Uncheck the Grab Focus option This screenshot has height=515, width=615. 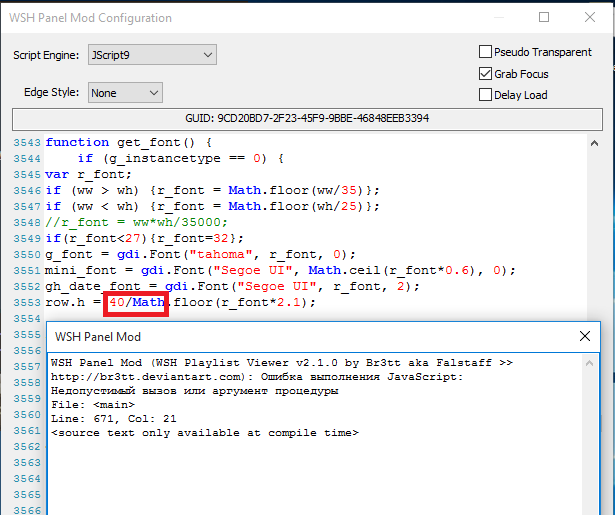[x=486, y=74]
